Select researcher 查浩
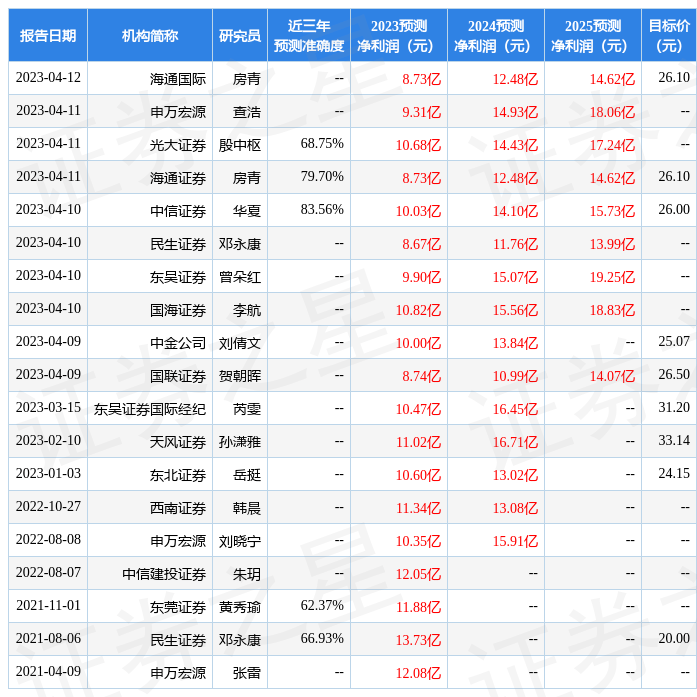 247,112
